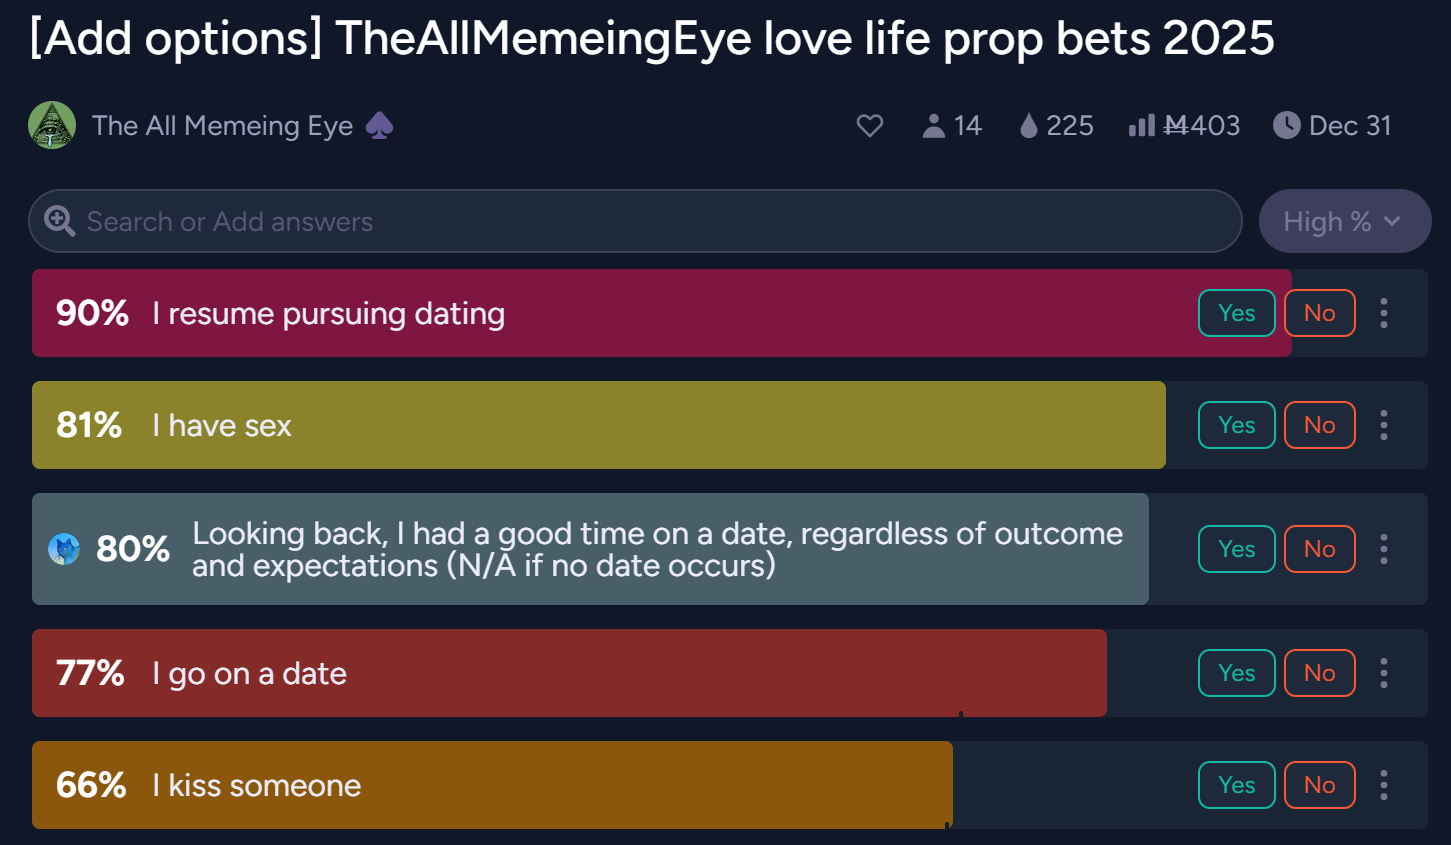Viewport: 1451px width, 845px height.
Task: Open the High % sort dropdown
Action: point(1344,221)
